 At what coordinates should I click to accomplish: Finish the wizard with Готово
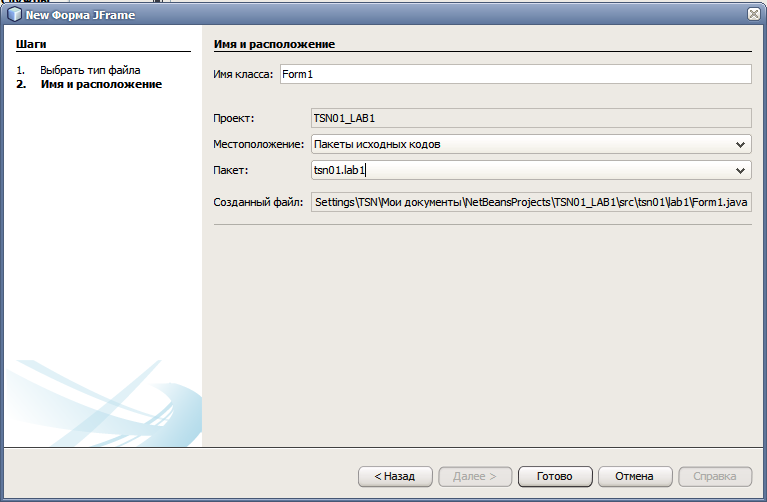coord(555,476)
